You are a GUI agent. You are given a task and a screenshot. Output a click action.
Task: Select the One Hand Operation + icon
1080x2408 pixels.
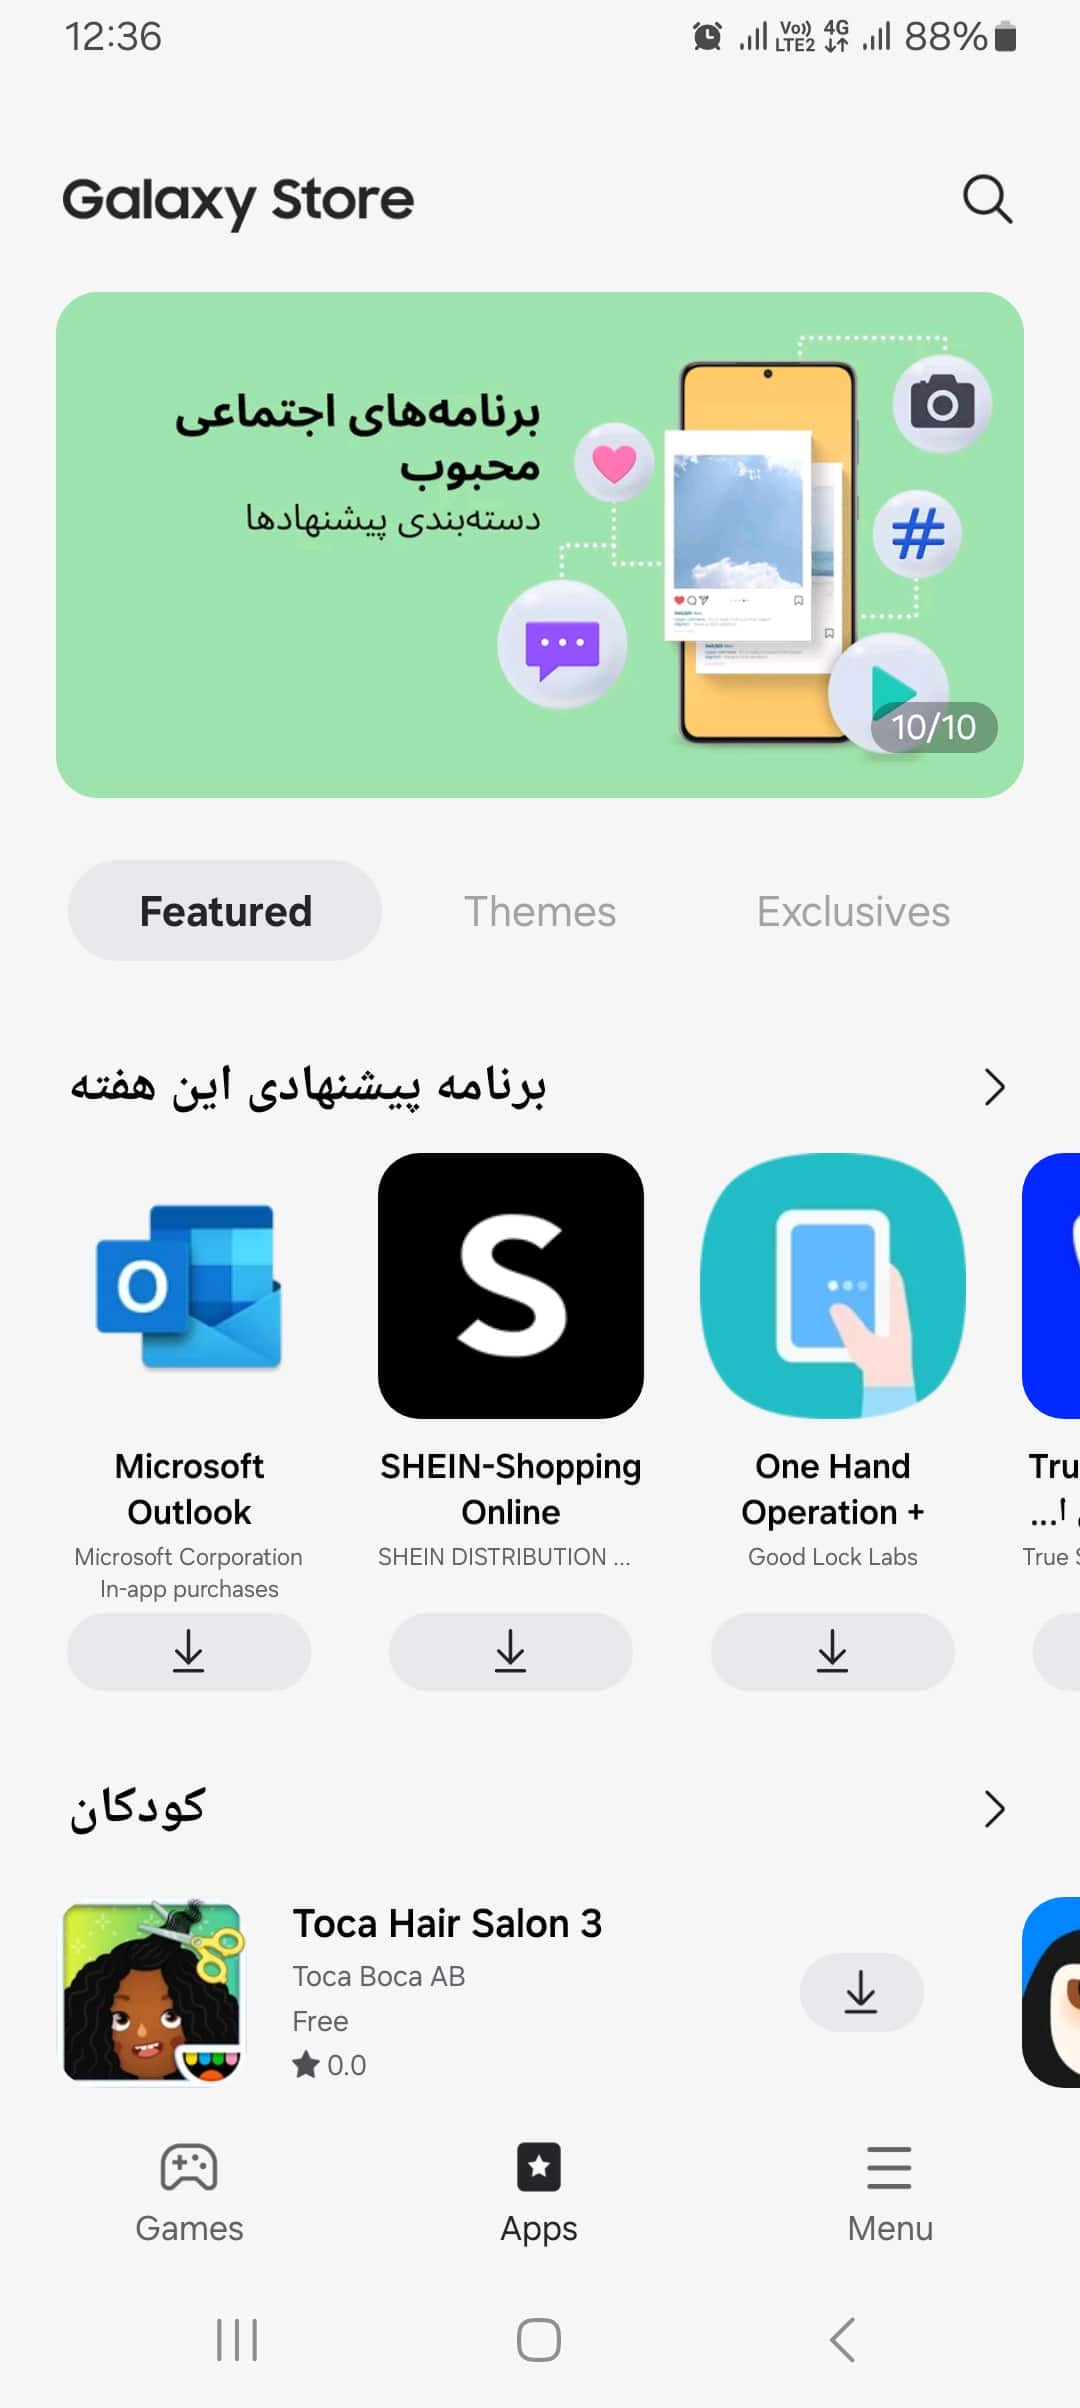(x=833, y=1286)
